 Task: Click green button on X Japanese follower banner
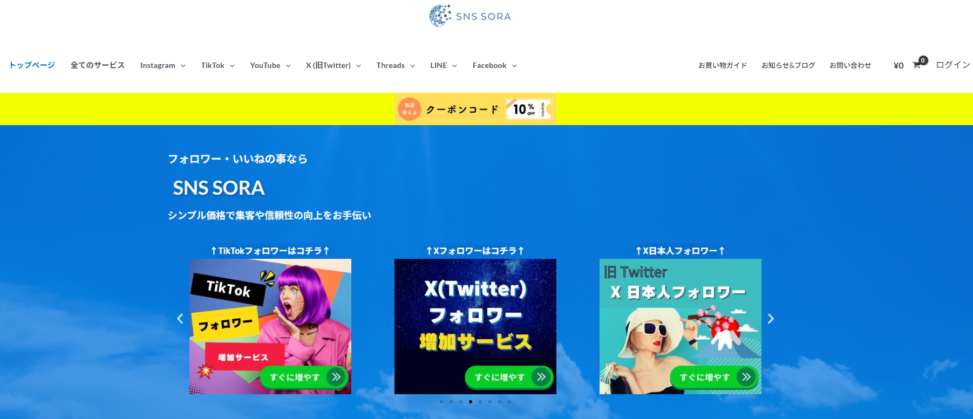click(x=714, y=377)
